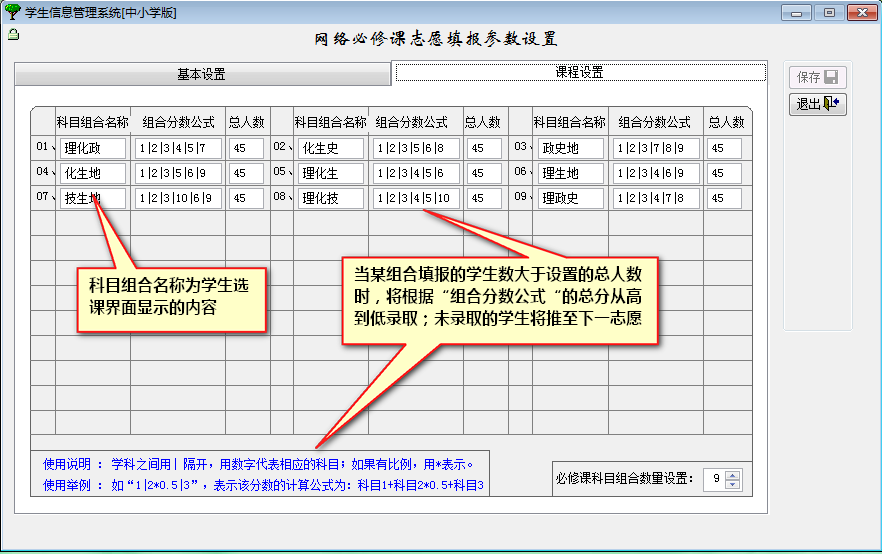Viewport: 882px width, 554px height.
Task: Maximize the 学生信息管理系统 window
Action: 829,12
